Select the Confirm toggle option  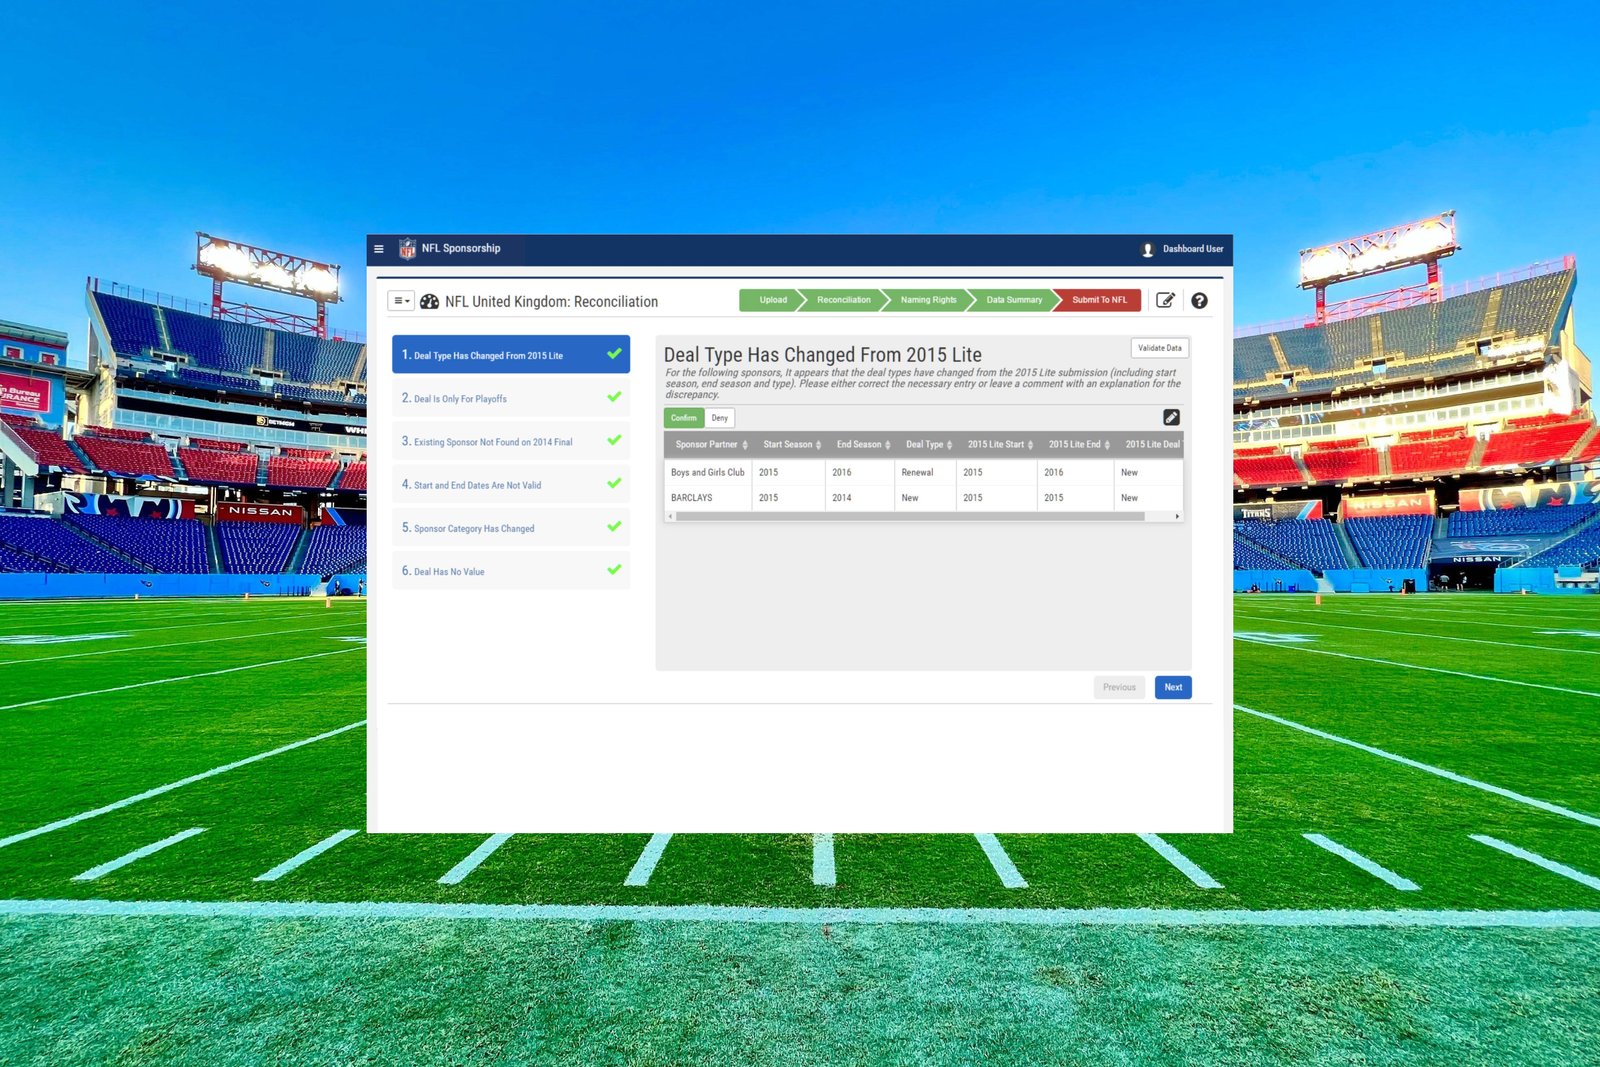[x=684, y=418]
